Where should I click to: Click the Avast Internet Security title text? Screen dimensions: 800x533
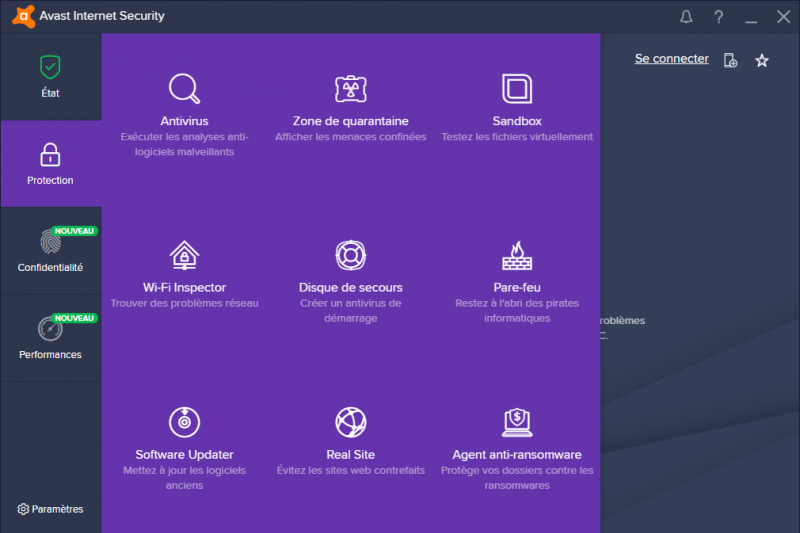[102, 16]
